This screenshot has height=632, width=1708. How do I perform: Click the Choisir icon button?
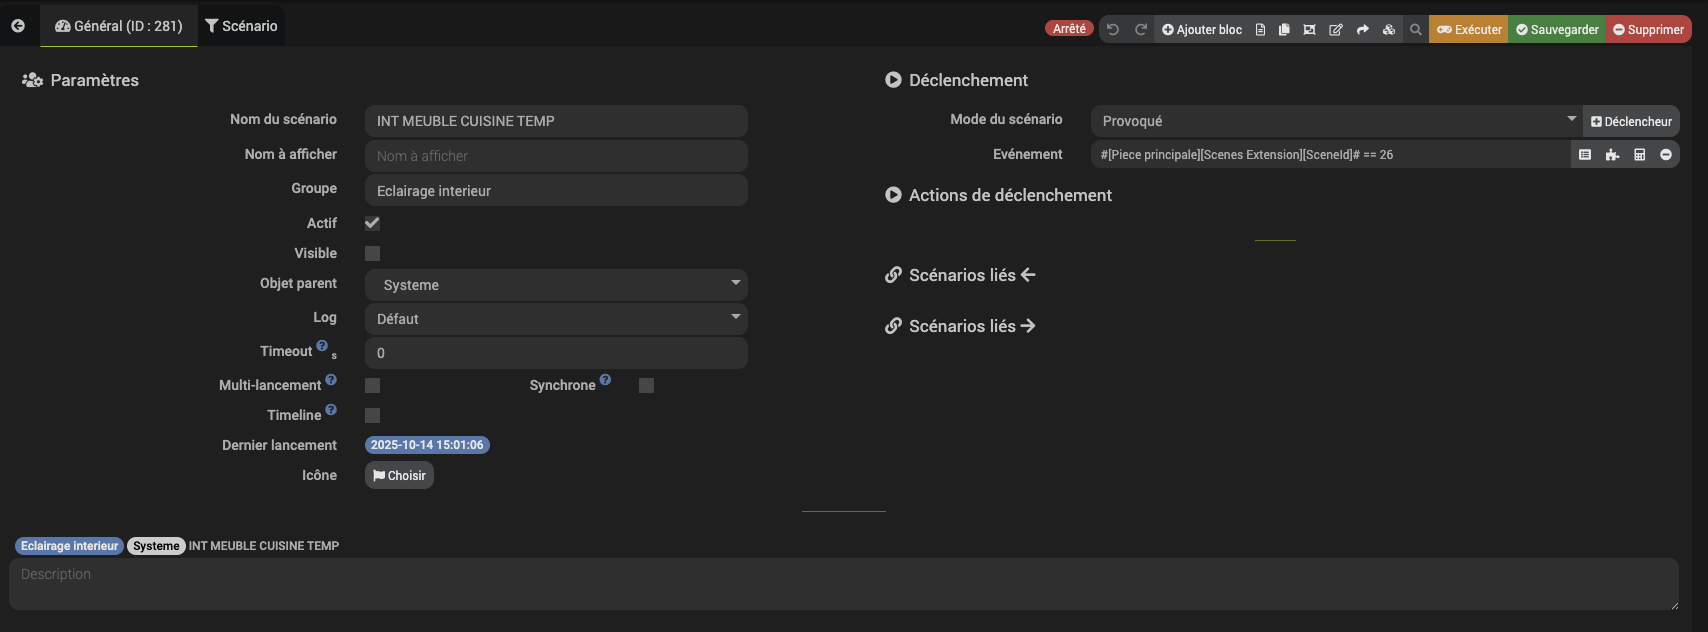(x=399, y=476)
